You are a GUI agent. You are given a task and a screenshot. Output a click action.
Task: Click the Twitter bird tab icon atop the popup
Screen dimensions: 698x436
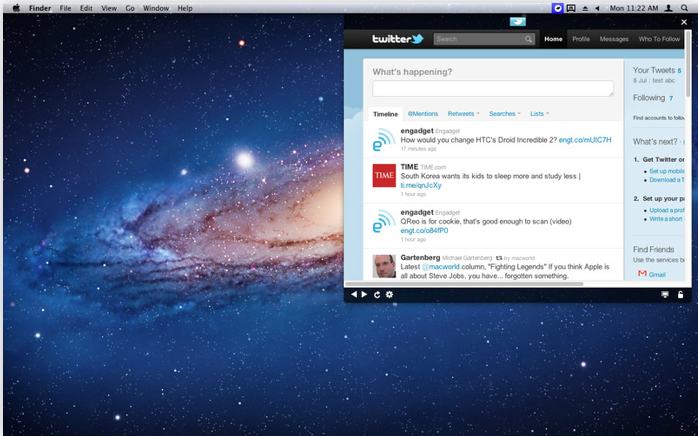pyautogui.click(x=518, y=21)
